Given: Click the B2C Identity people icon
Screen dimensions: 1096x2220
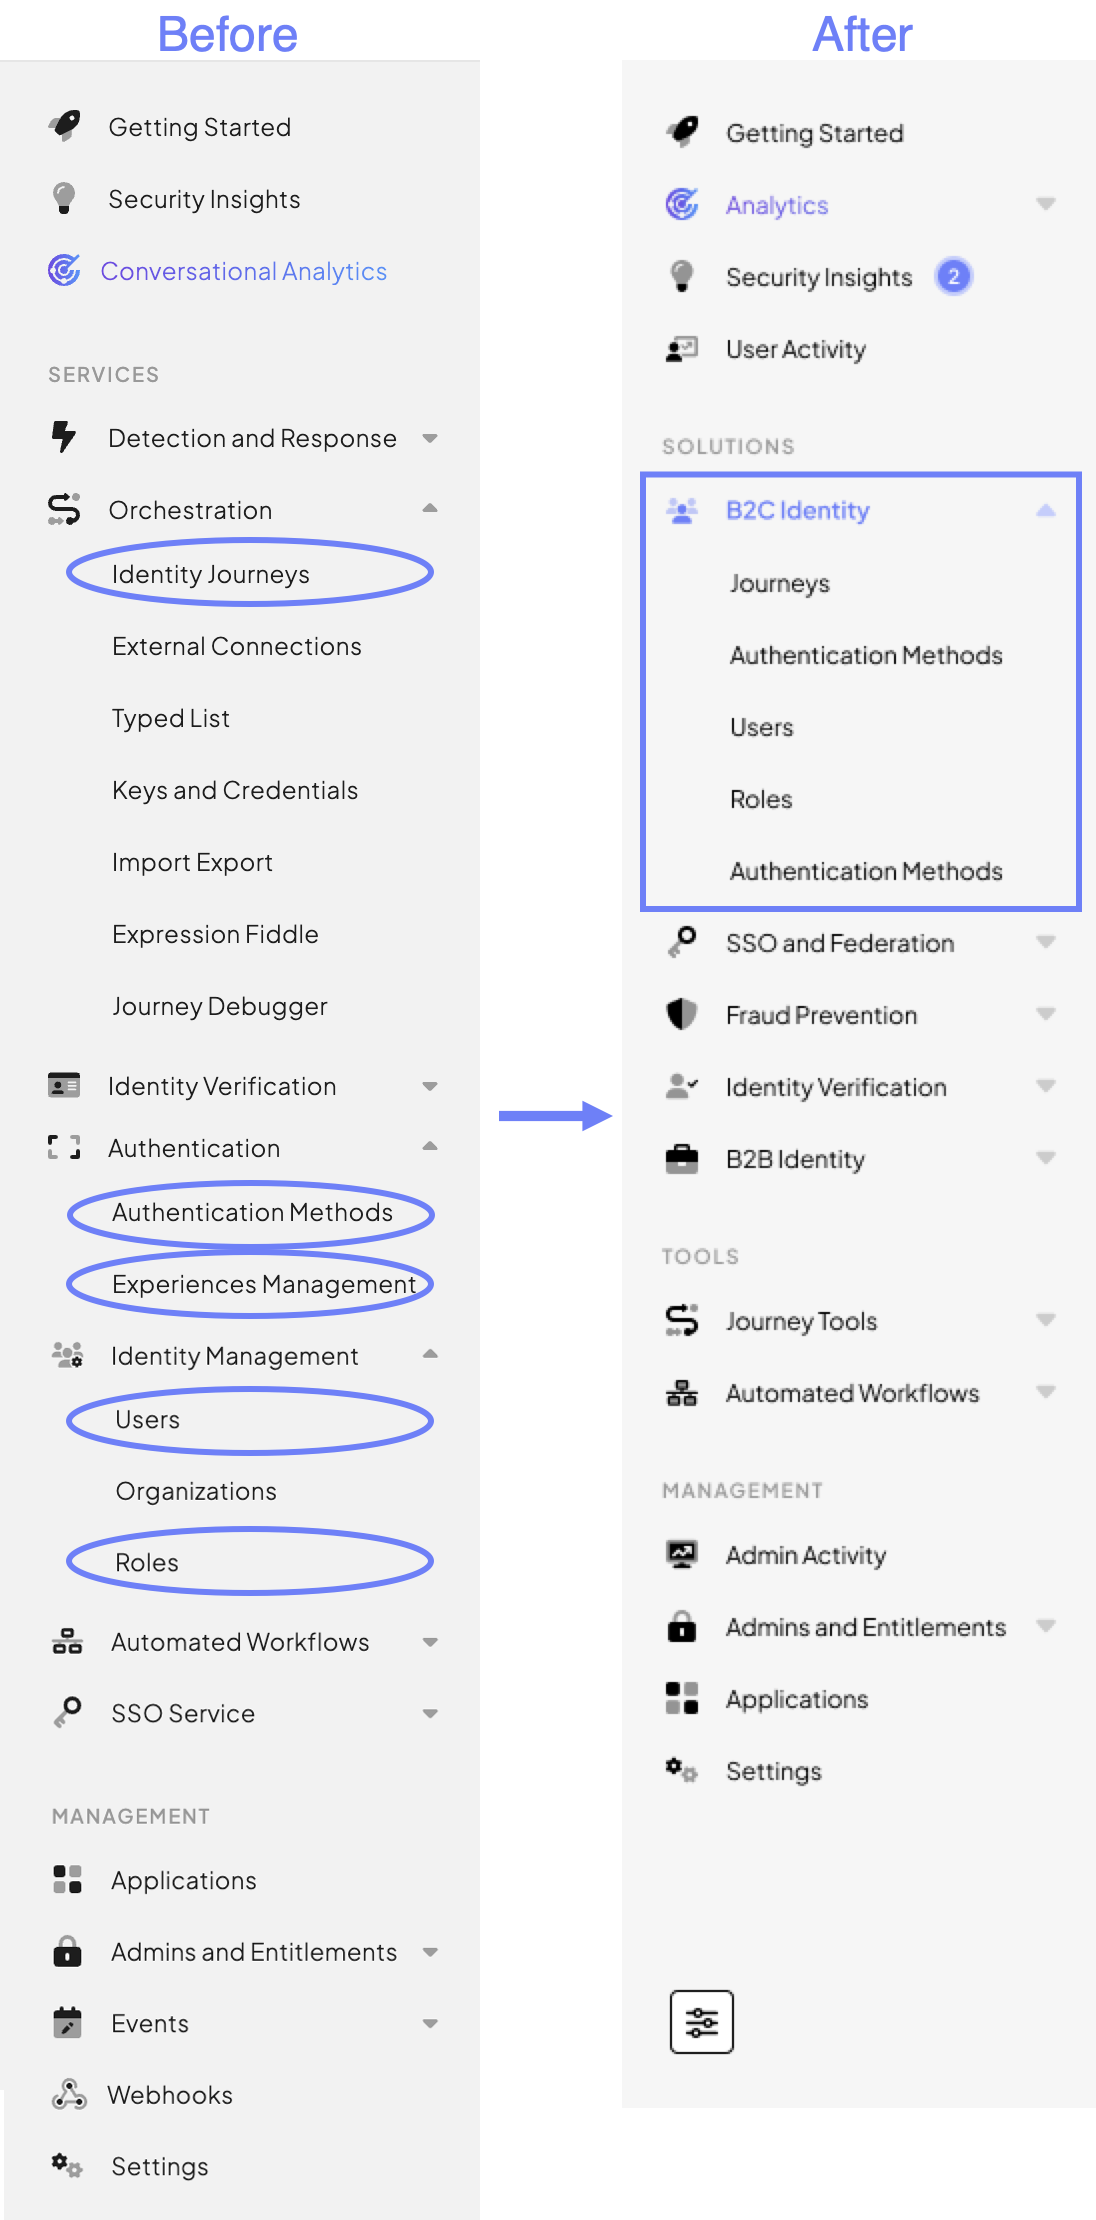Looking at the screenshot, I should pos(681,510).
